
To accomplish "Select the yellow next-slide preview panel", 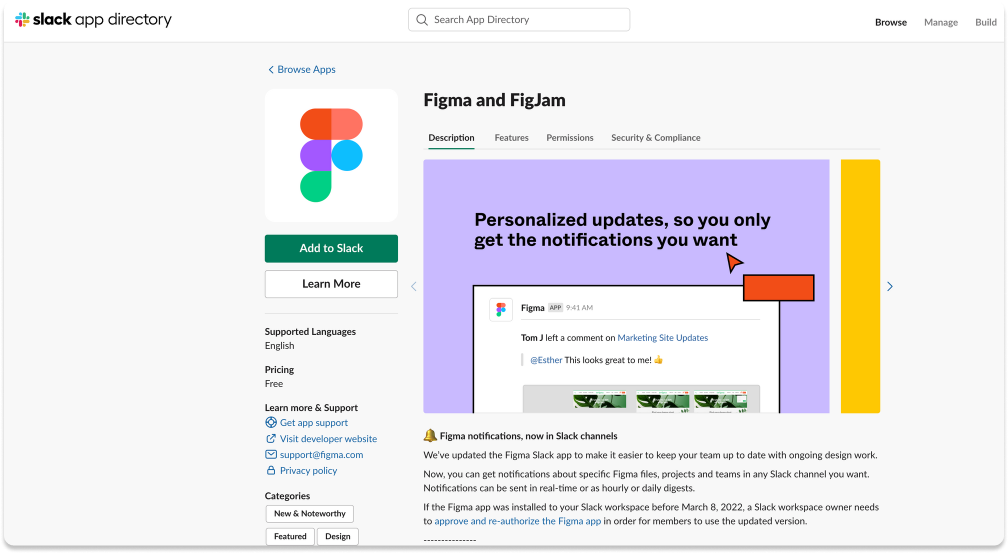I will 860,286.
